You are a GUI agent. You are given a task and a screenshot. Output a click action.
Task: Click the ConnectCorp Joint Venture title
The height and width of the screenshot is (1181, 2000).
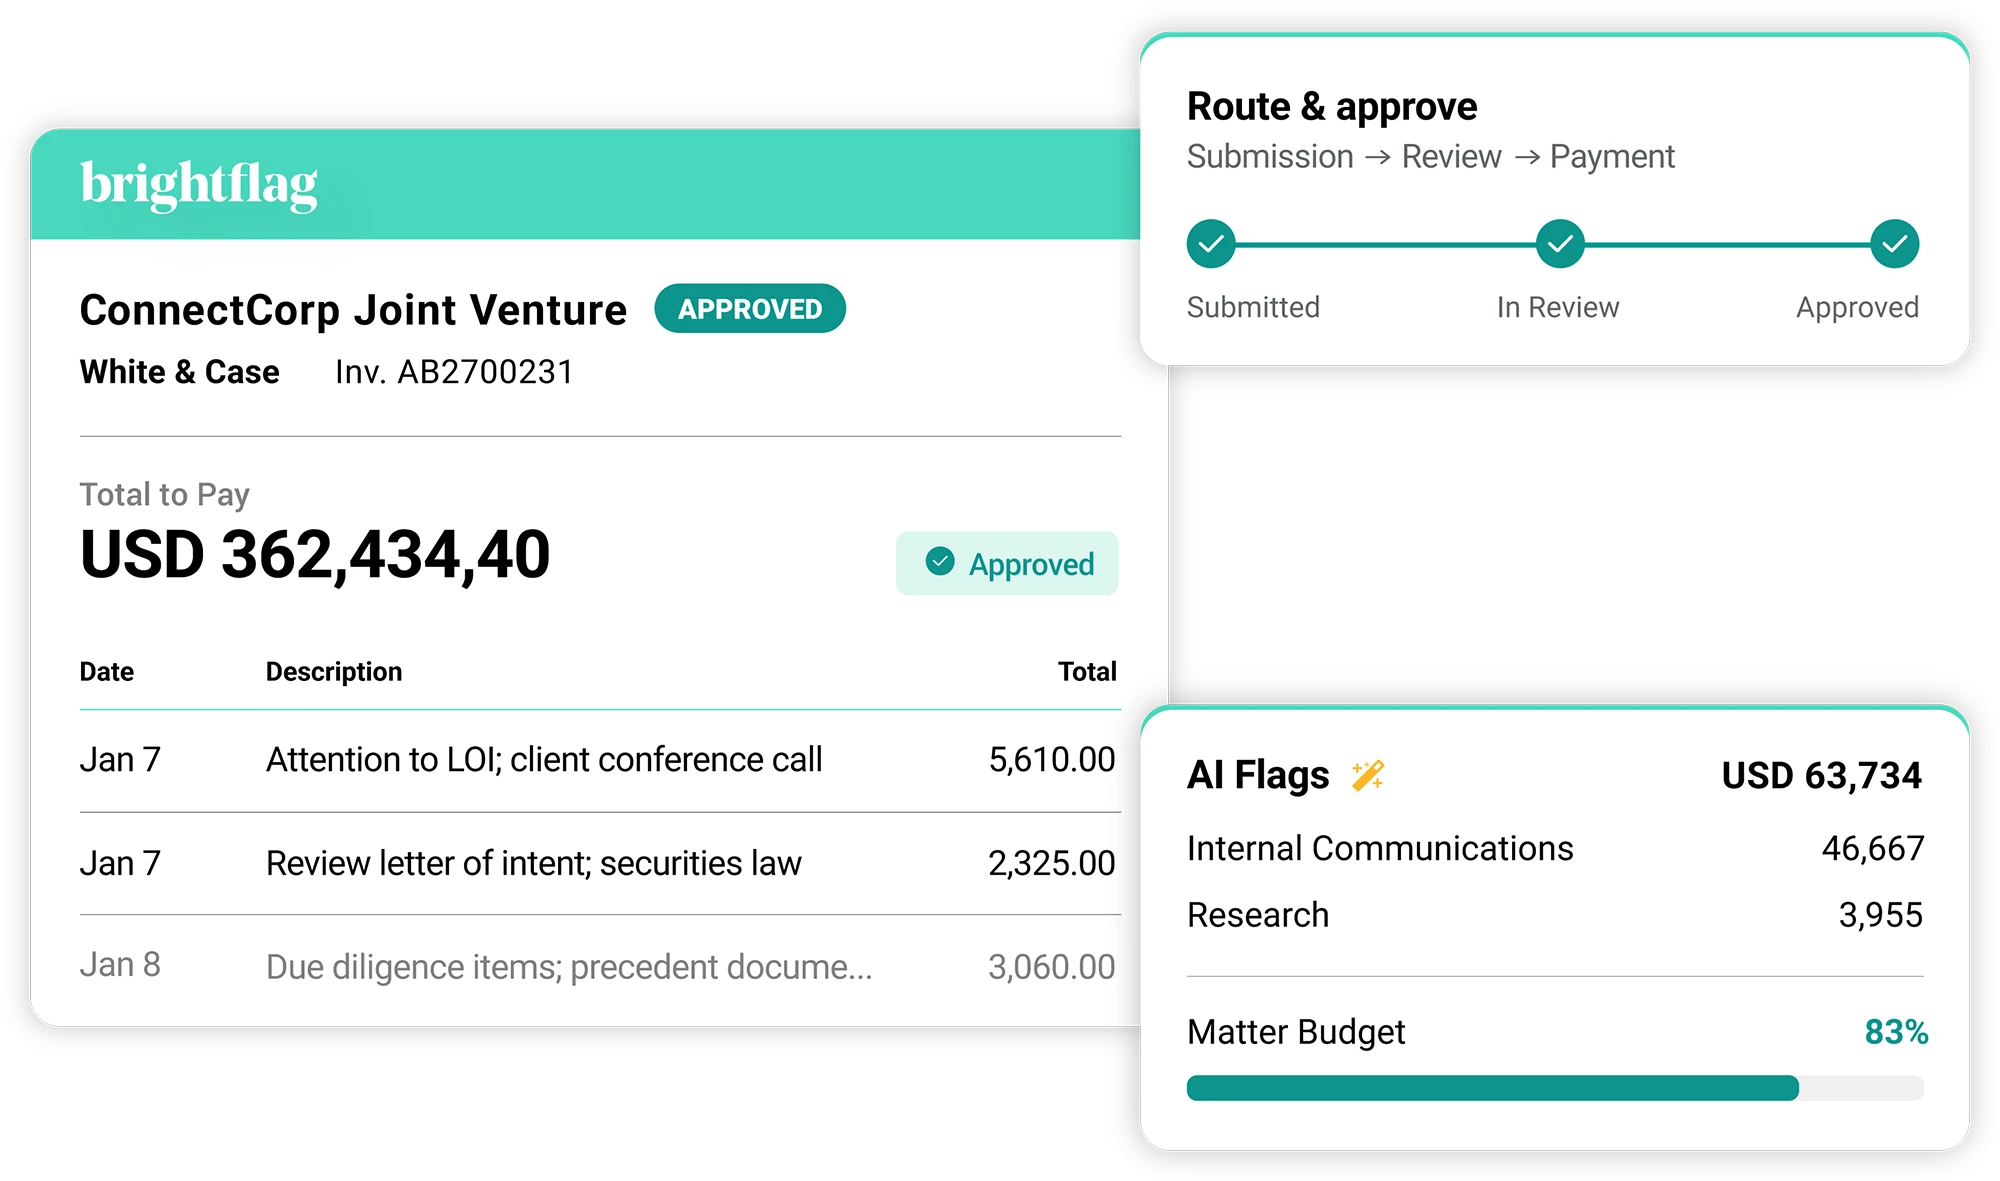tap(354, 311)
